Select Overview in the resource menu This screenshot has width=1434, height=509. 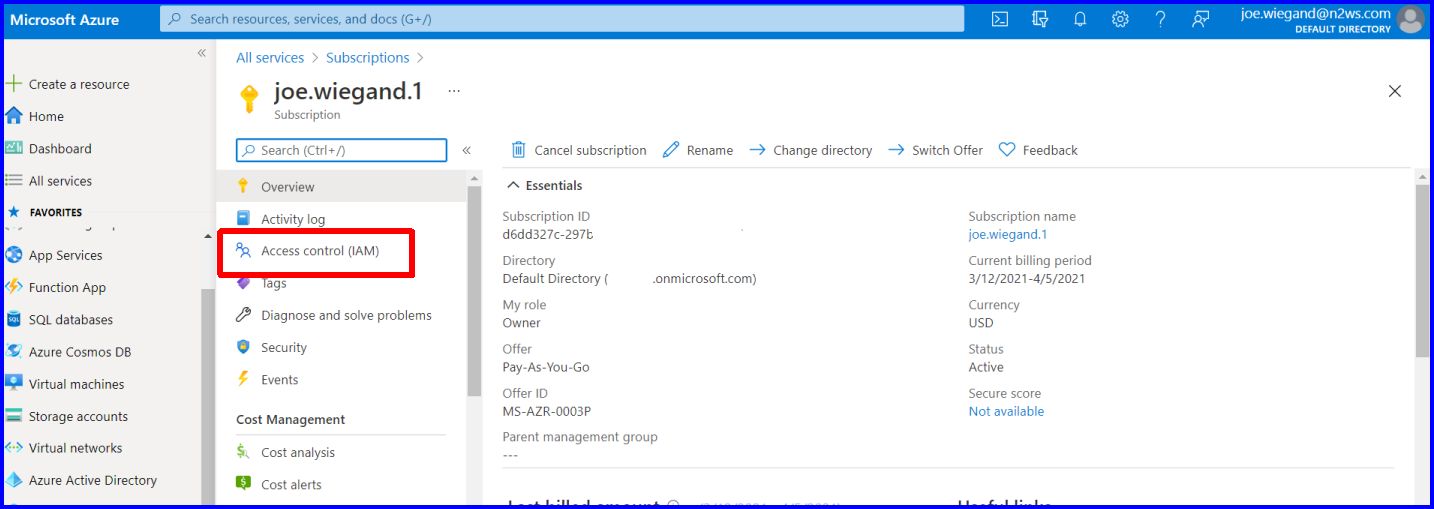coord(341,187)
